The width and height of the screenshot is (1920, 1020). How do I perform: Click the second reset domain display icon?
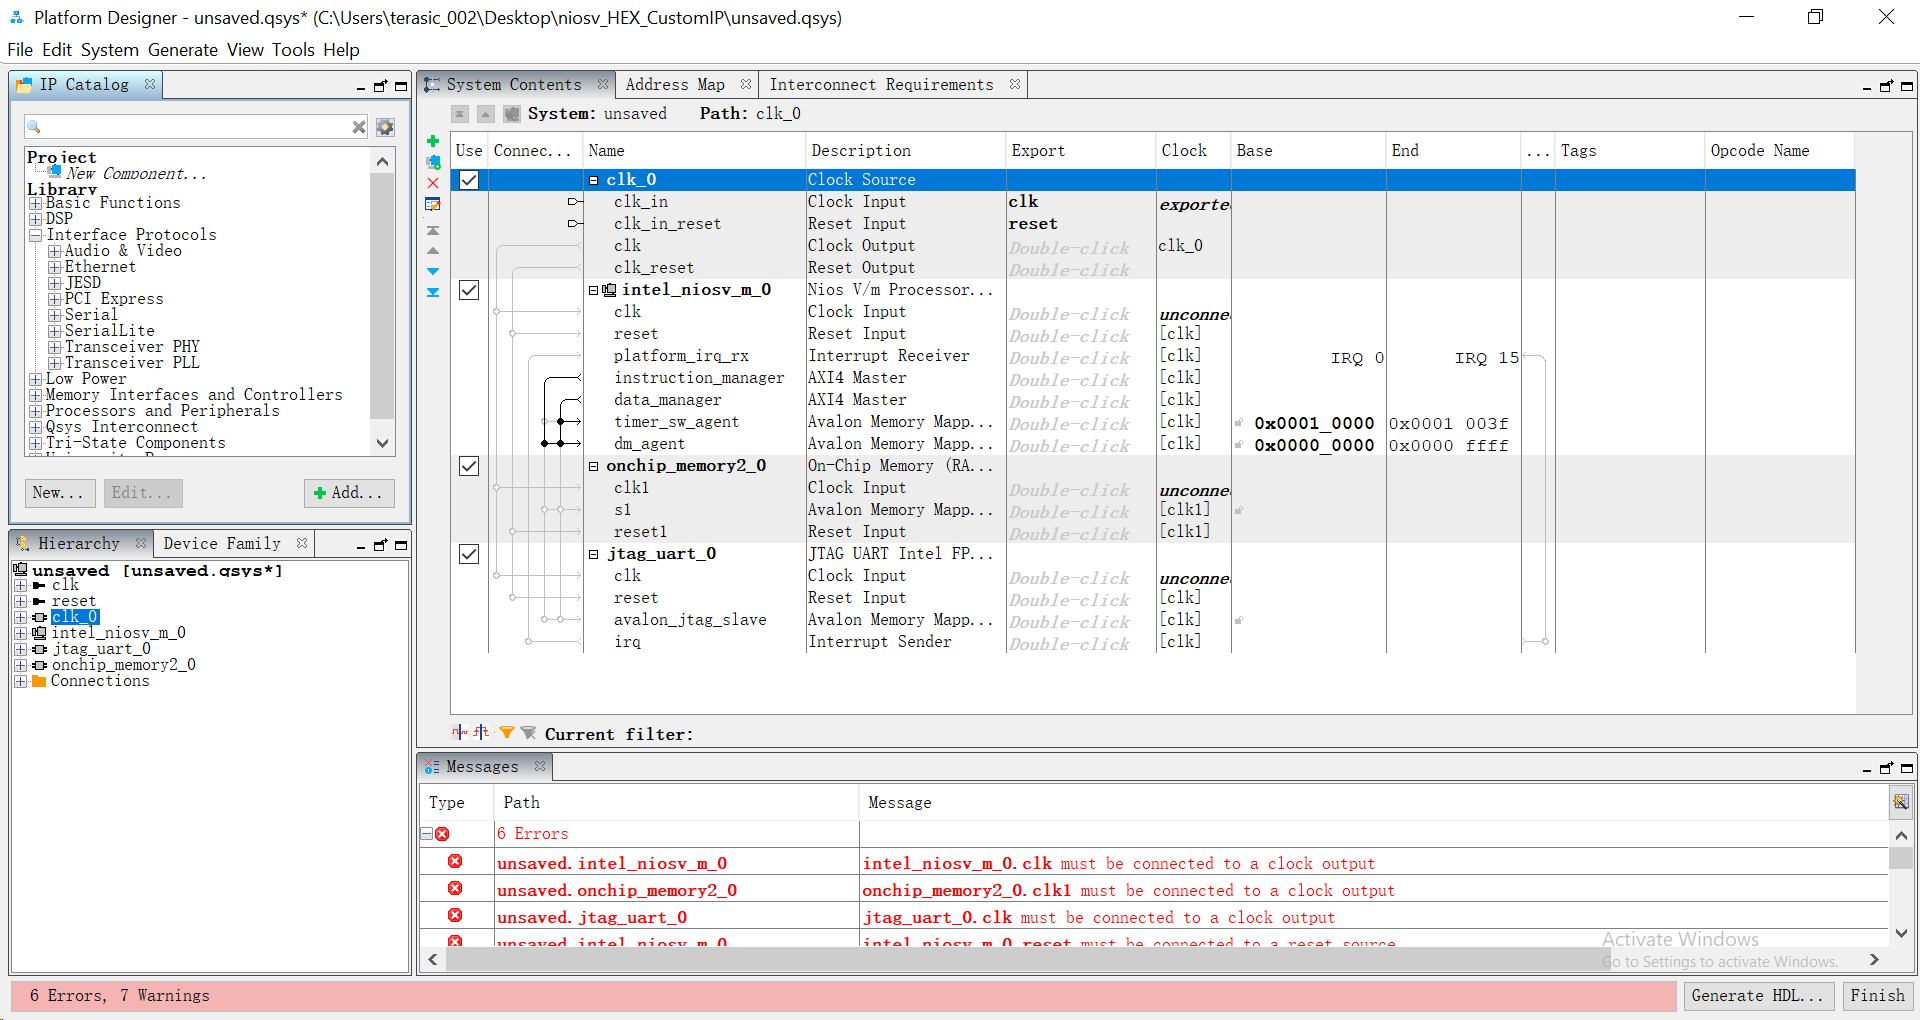tap(482, 732)
